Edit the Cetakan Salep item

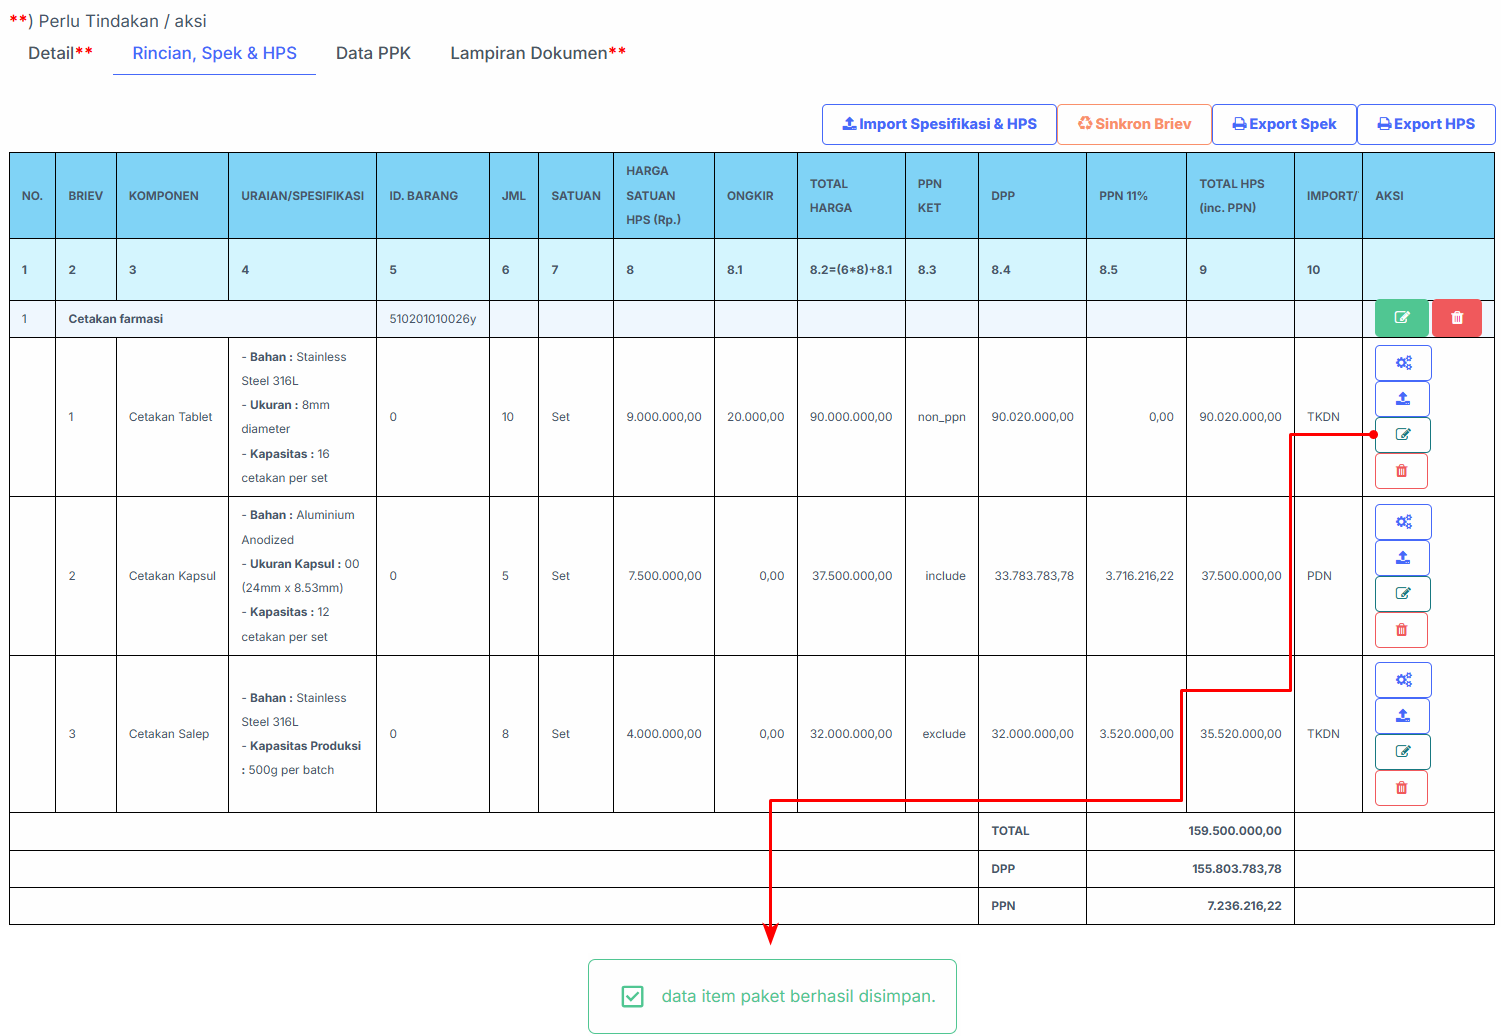(1403, 752)
